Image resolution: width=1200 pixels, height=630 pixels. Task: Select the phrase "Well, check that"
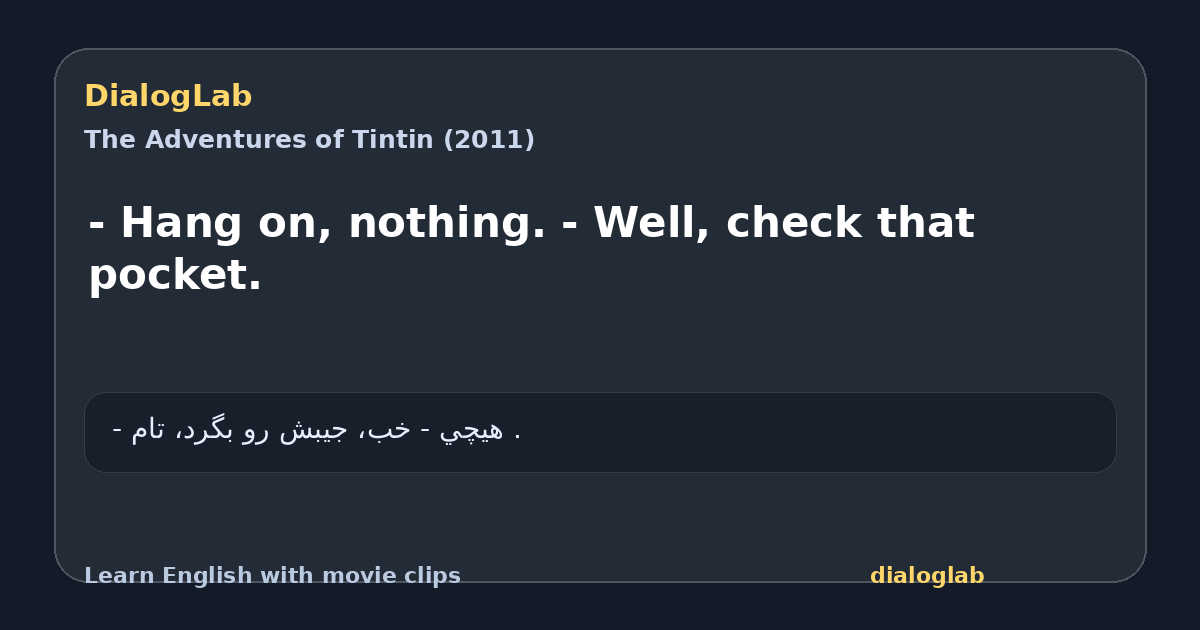point(784,224)
